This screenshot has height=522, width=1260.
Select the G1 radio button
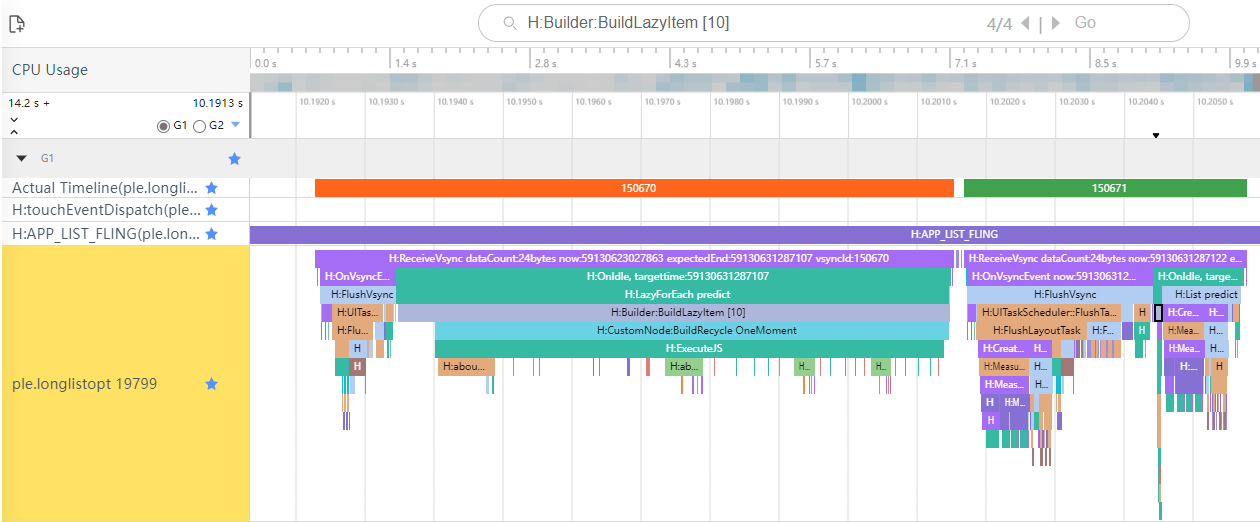click(163, 126)
